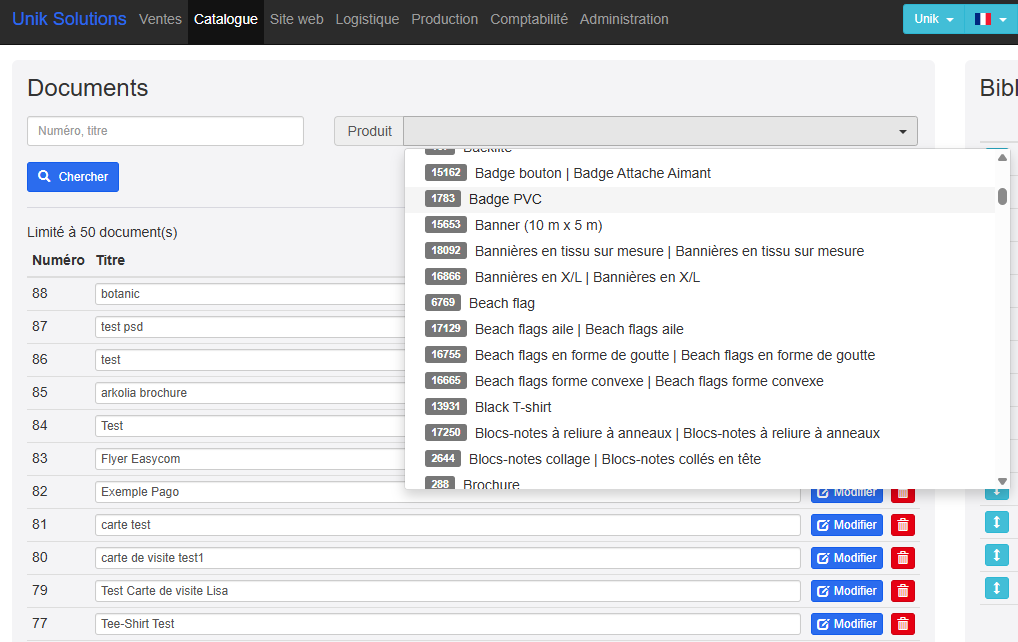1018x642 pixels.
Task: Click the Unik Solutions brand logo
Action: point(69,19)
